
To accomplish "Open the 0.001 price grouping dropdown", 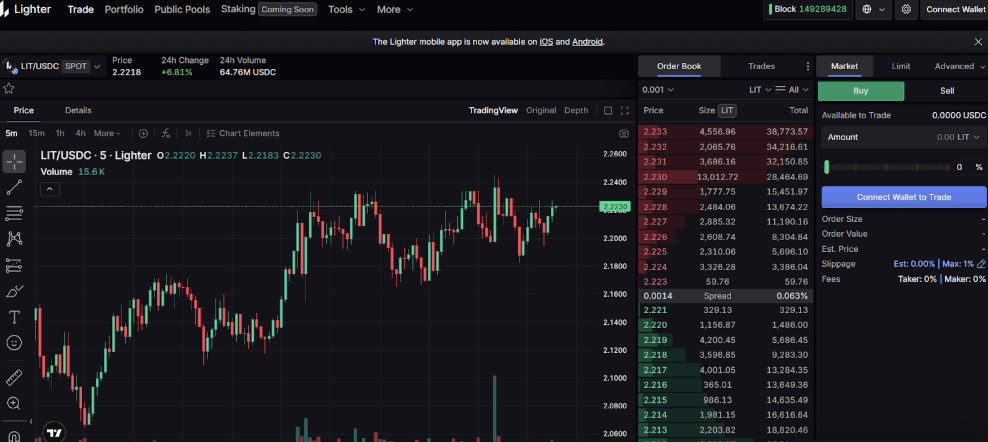I will (659, 90).
